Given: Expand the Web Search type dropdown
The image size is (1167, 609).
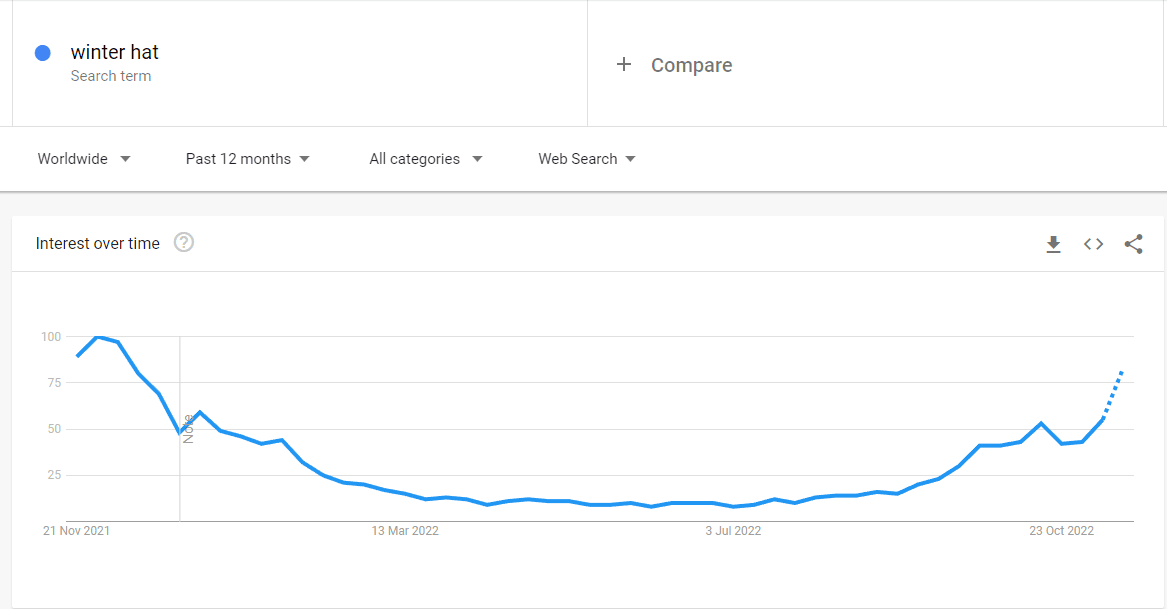Looking at the screenshot, I should 587,159.
